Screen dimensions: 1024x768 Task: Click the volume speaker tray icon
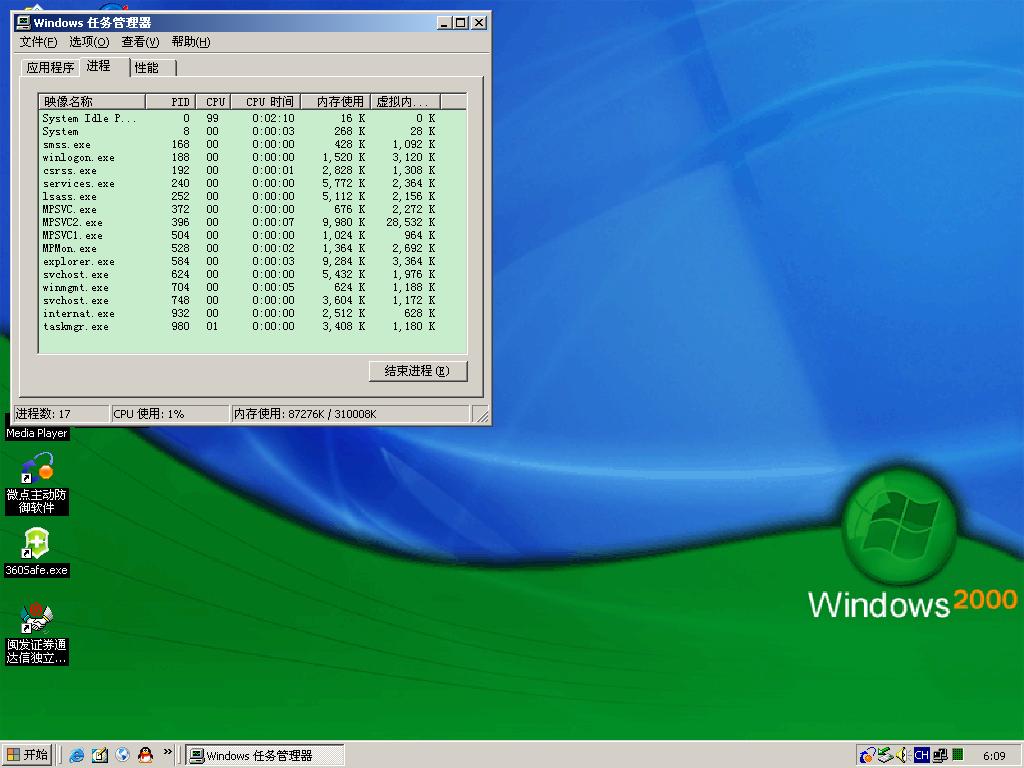(x=903, y=756)
